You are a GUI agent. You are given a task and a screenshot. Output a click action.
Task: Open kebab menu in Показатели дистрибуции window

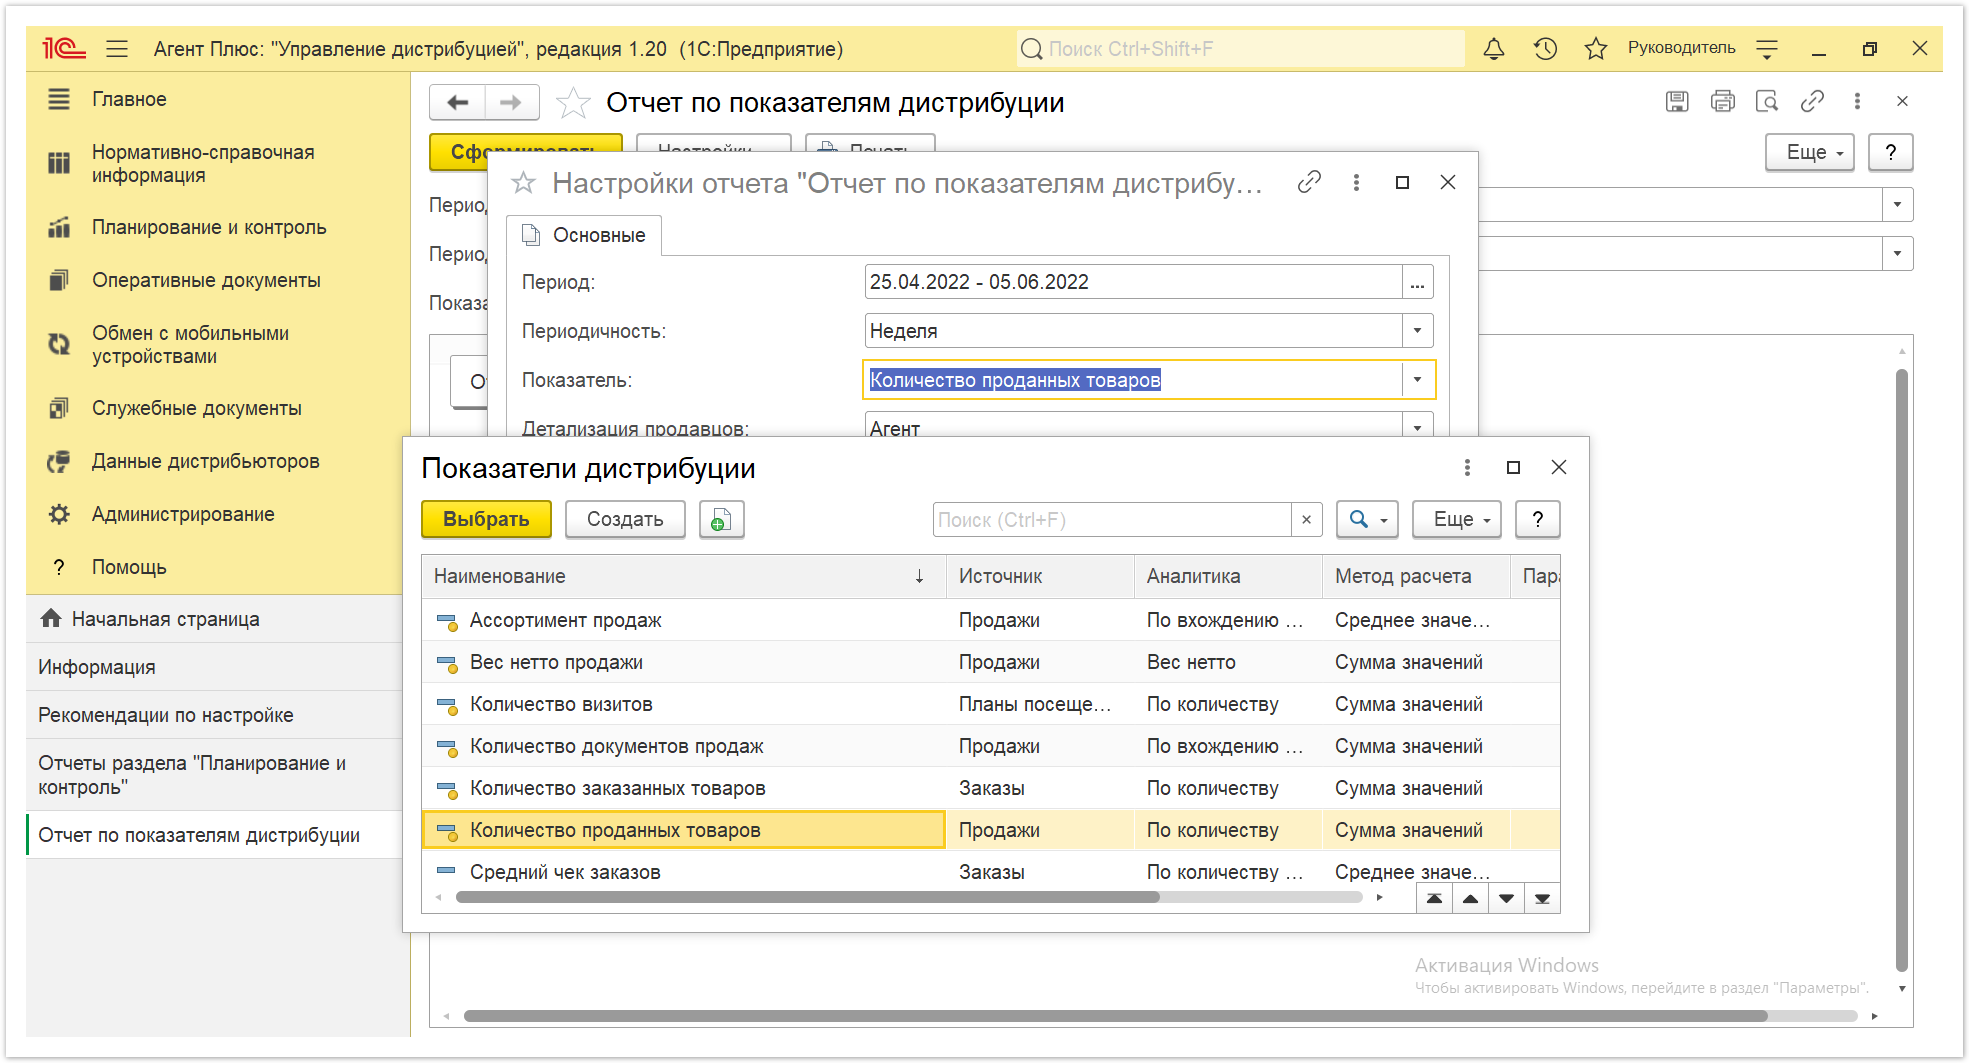pyautogui.click(x=1467, y=467)
